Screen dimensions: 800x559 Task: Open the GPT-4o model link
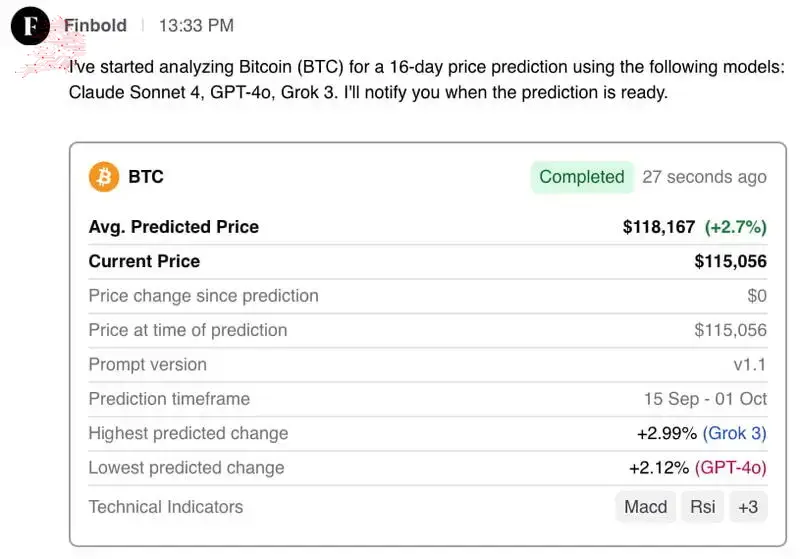click(x=731, y=468)
